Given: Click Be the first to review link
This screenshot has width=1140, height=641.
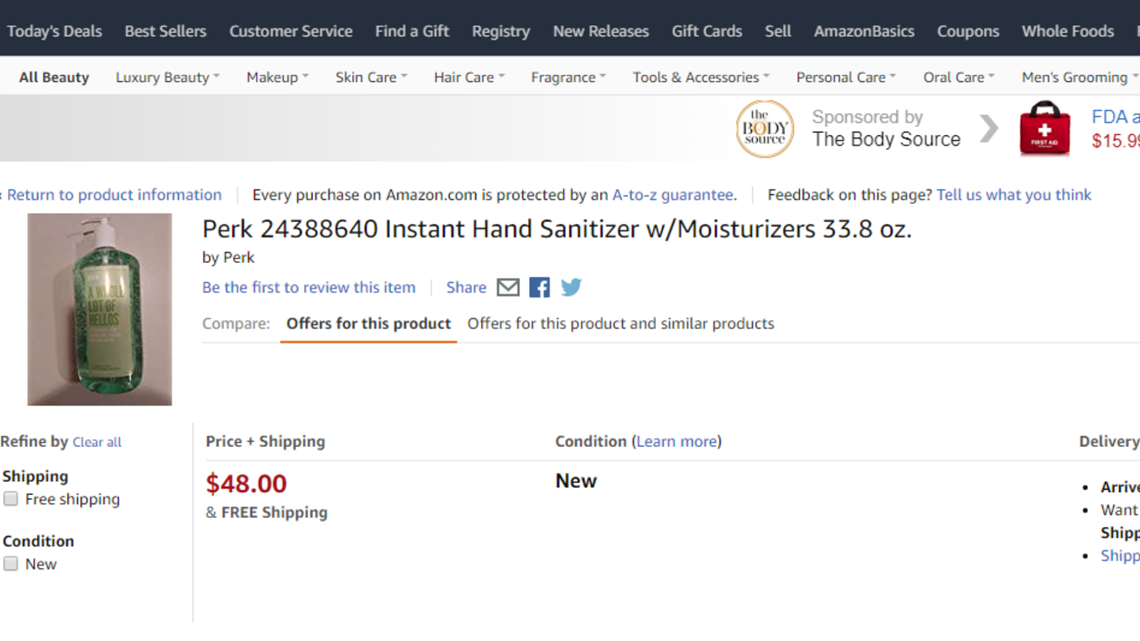Looking at the screenshot, I should [x=309, y=287].
